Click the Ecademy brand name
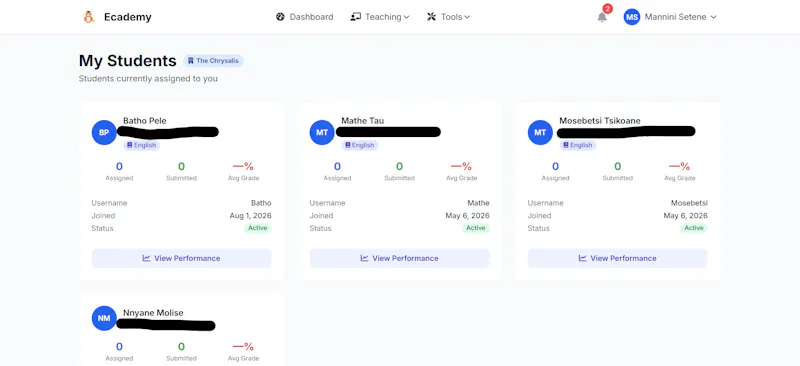 point(128,17)
